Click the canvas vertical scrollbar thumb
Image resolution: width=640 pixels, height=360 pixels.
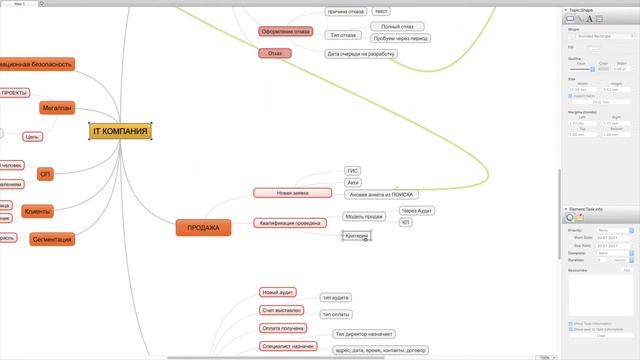[x=560, y=214]
